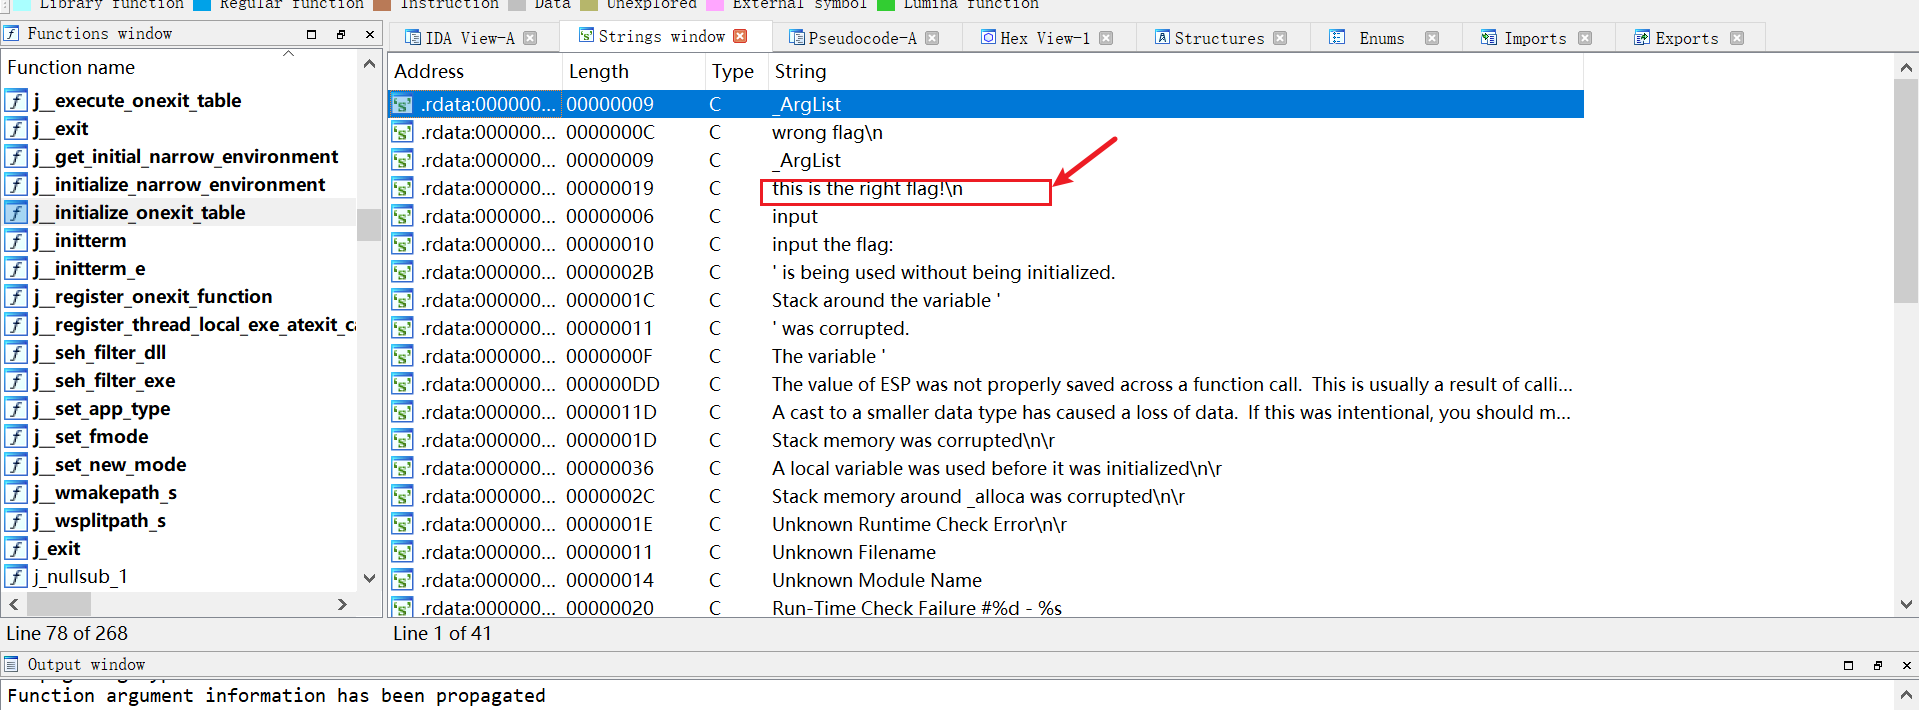Close the Hex View-1 tab
The width and height of the screenshot is (1919, 710).
pos(1106,38)
